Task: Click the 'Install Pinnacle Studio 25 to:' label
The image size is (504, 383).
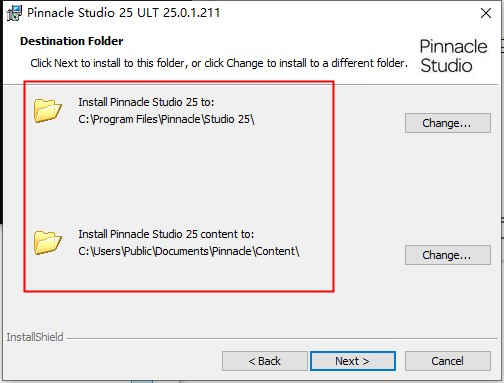Action: click(146, 102)
